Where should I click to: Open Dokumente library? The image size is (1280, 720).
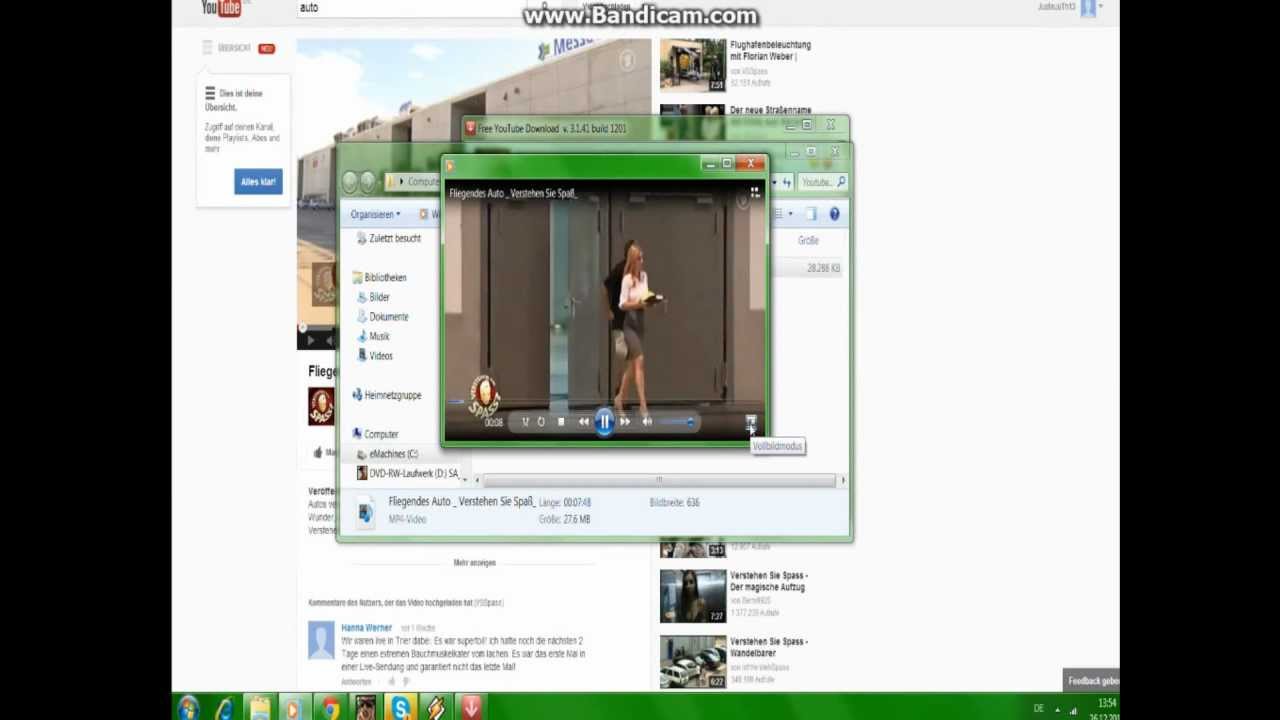point(382,316)
